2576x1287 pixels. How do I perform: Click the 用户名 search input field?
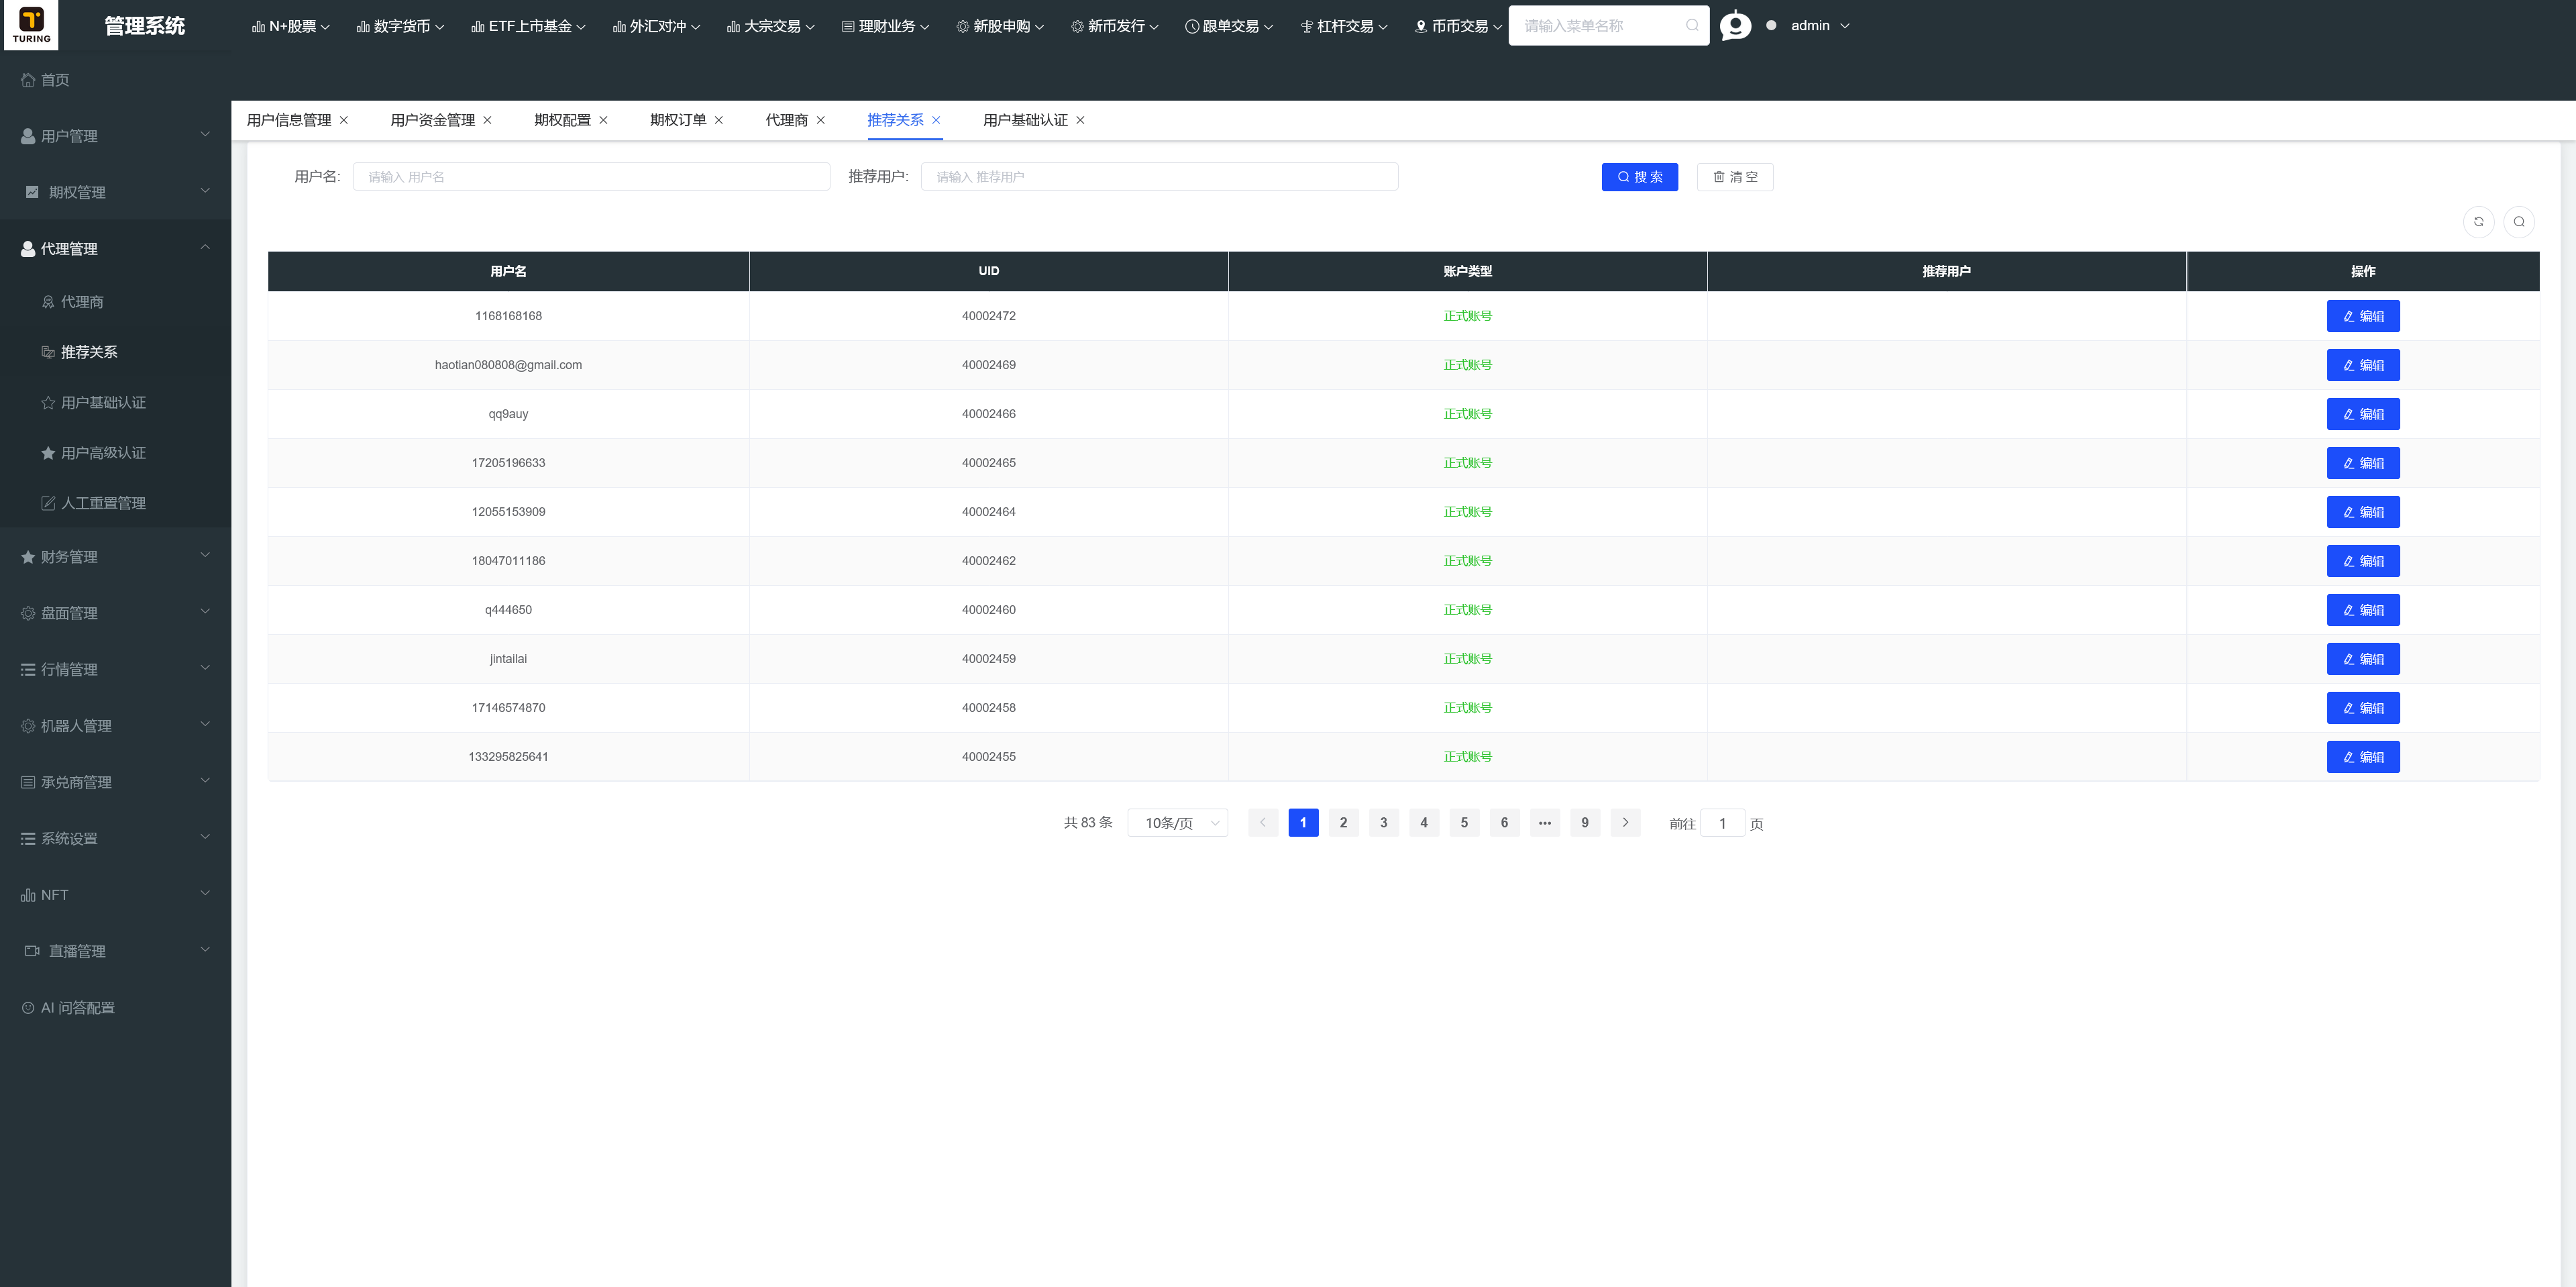(591, 177)
